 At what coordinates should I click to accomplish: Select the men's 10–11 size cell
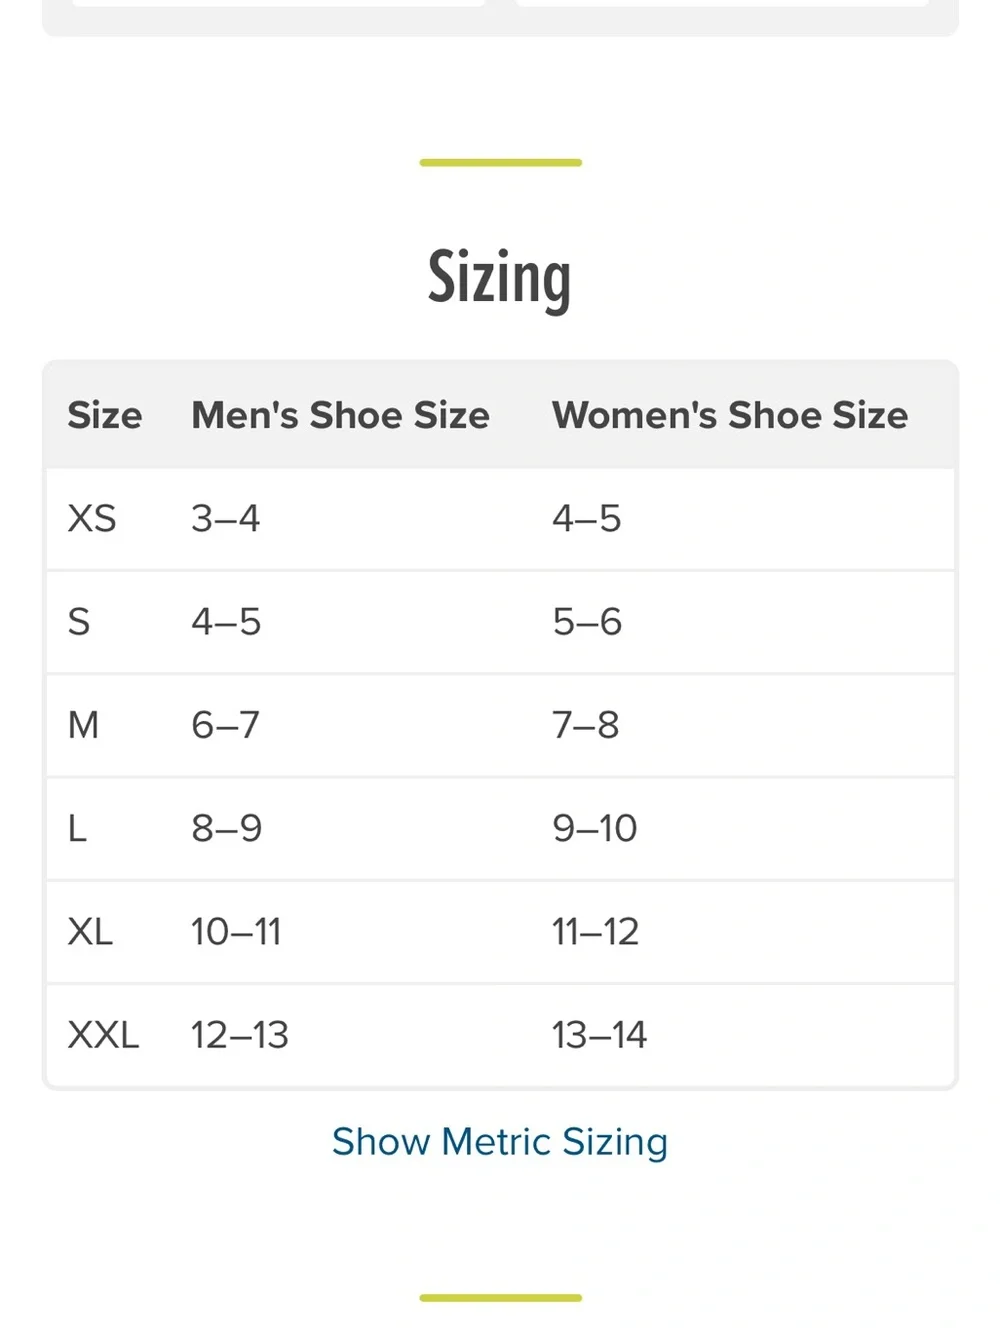(237, 931)
